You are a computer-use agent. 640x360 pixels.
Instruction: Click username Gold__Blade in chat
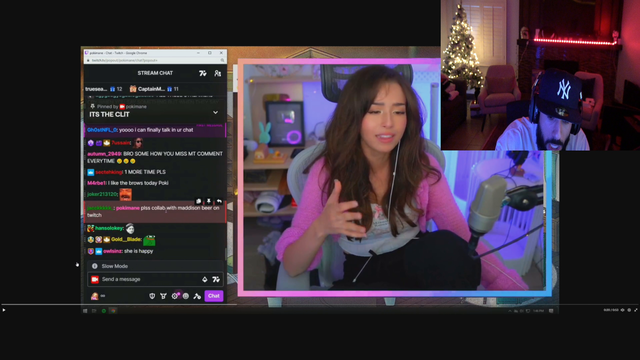point(126,239)
